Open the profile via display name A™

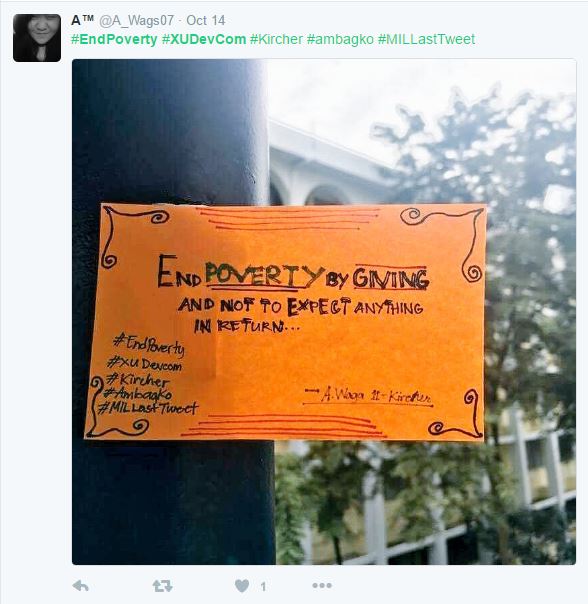pyautogui.click(x=82, y=20)
